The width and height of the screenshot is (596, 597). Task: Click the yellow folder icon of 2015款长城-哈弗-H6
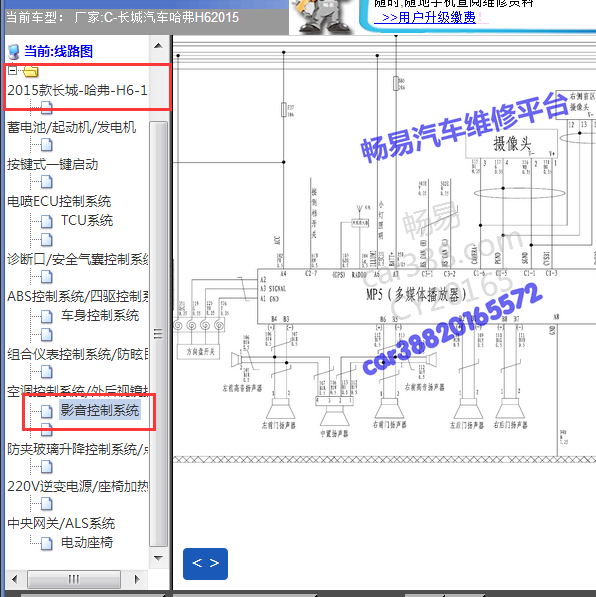coord(30,71)
